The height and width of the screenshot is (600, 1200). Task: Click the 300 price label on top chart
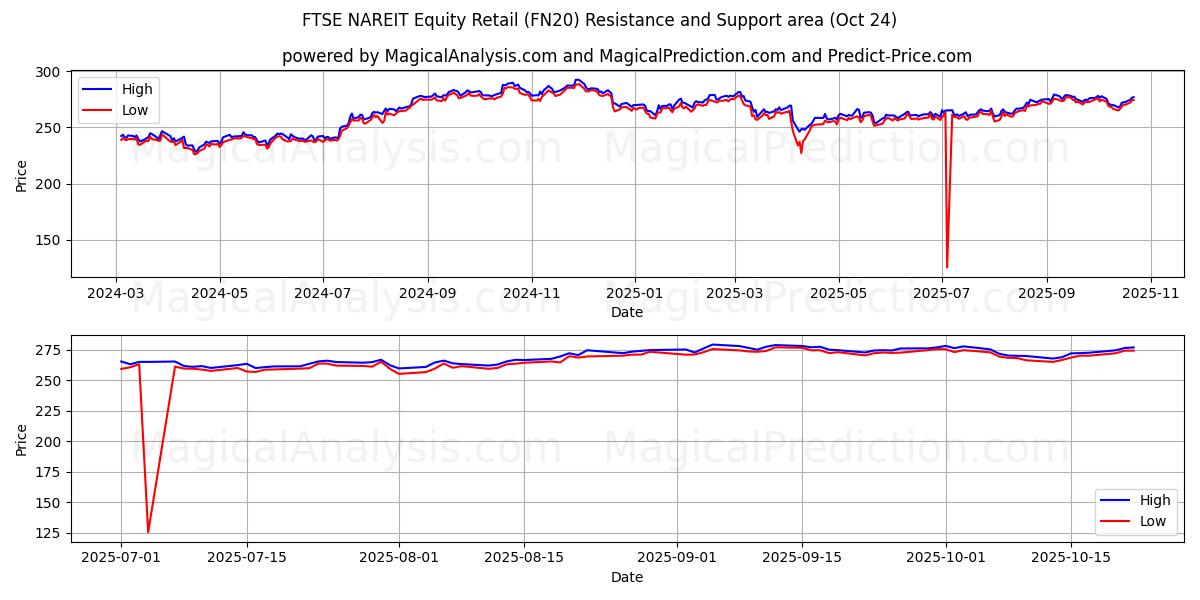(47, 72)
